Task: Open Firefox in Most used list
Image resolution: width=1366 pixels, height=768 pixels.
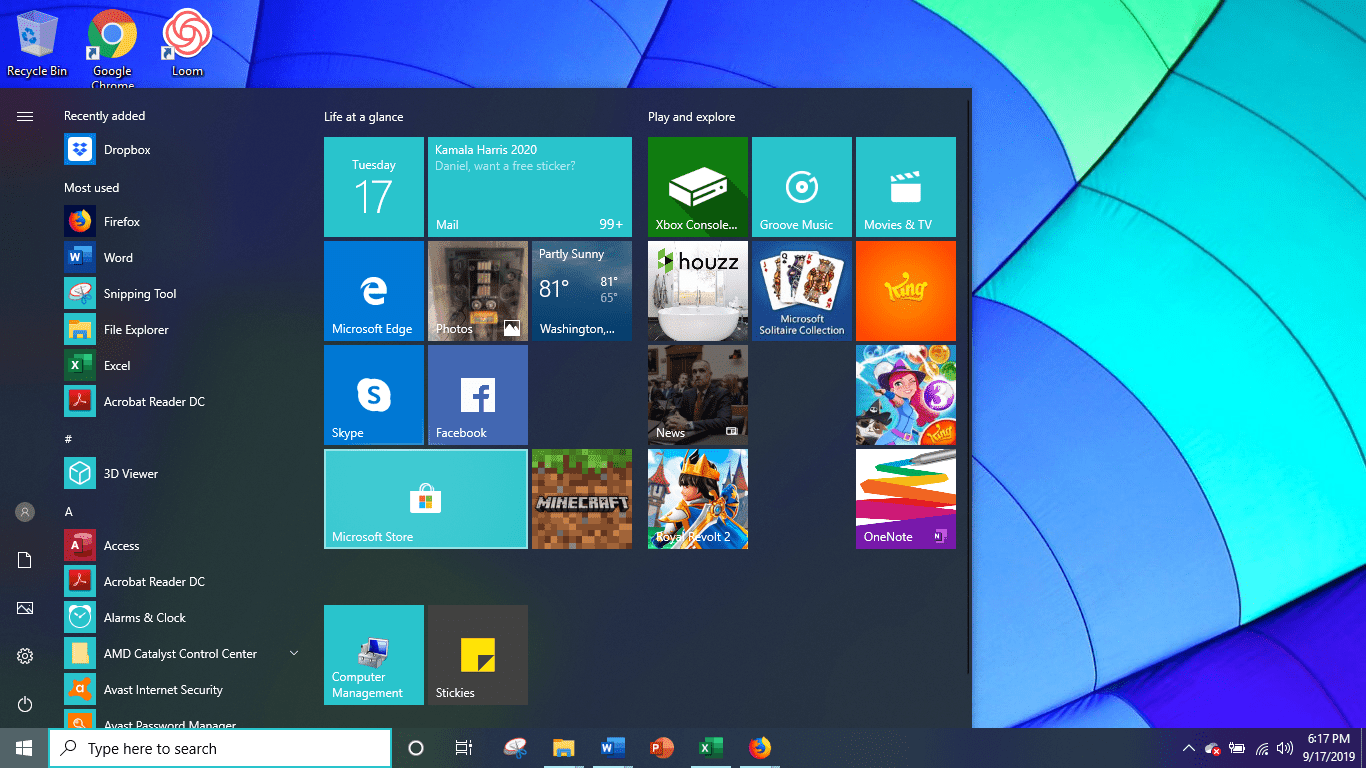Action: [181, 222]
